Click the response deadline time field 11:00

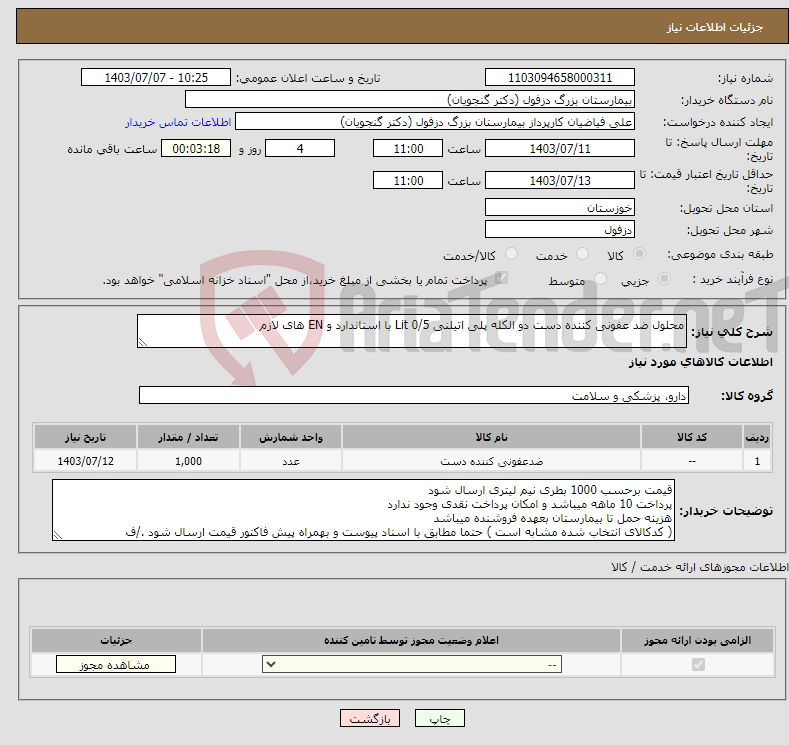408,148
